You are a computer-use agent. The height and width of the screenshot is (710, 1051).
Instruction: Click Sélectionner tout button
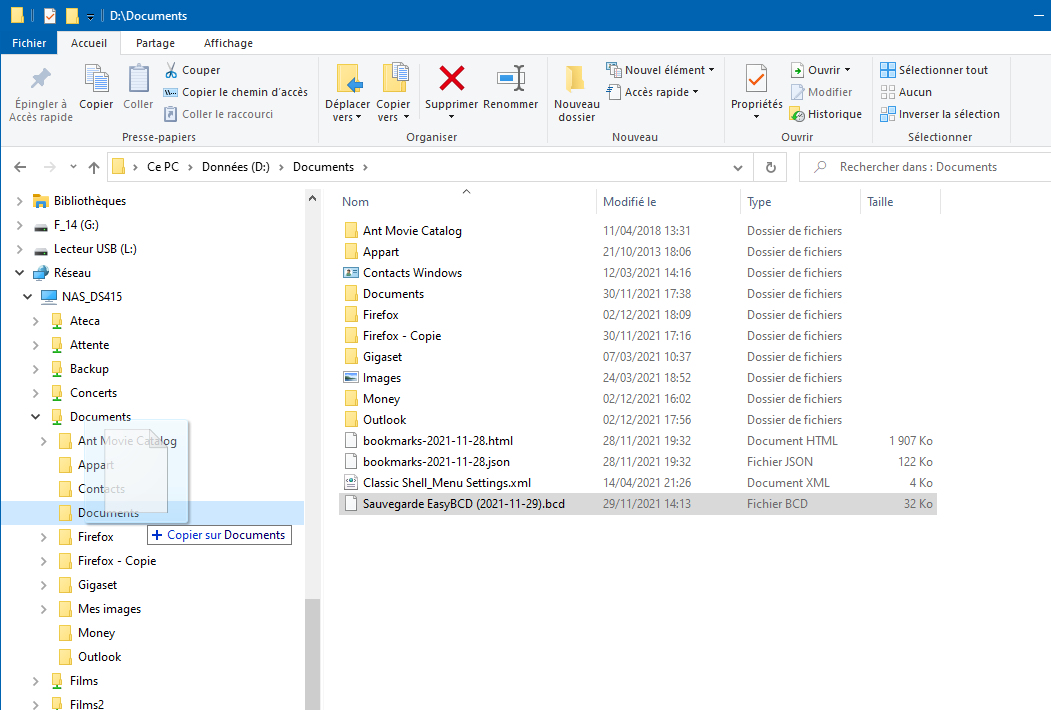tap(934, 70)
